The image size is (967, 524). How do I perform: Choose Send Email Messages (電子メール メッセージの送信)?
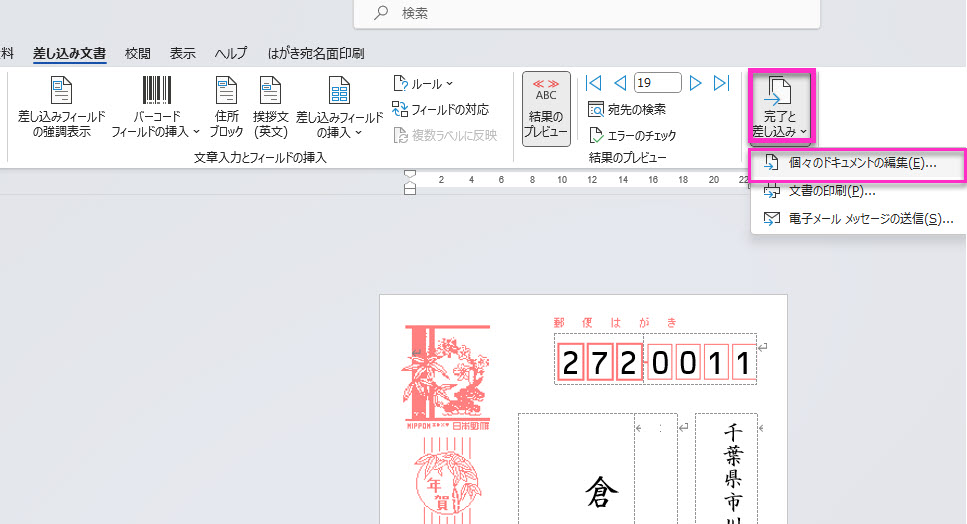tap(857, 219)
